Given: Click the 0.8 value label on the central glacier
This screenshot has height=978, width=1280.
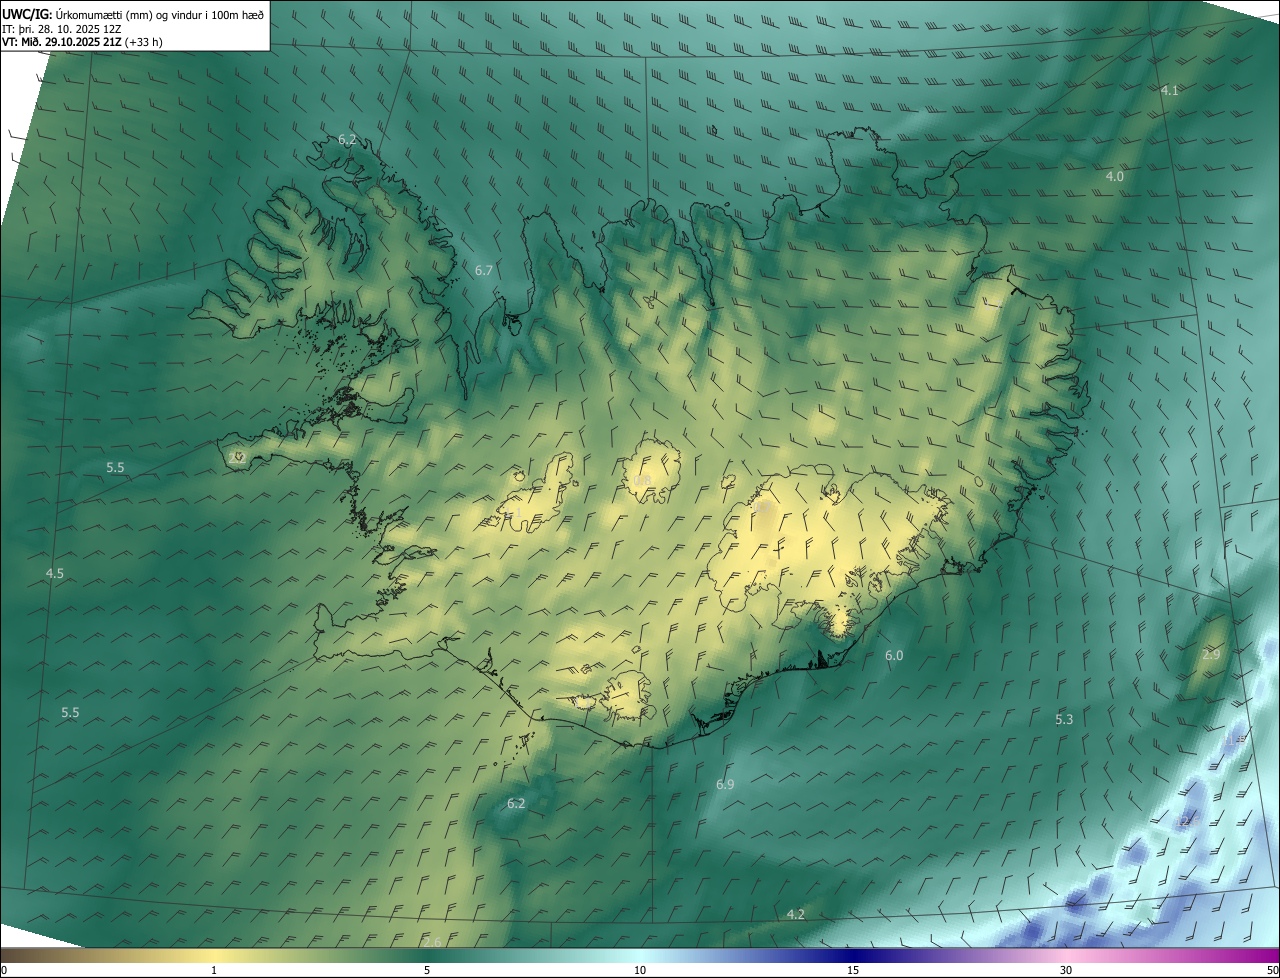Looking at the screenshot, I should [x=642, y=481].
